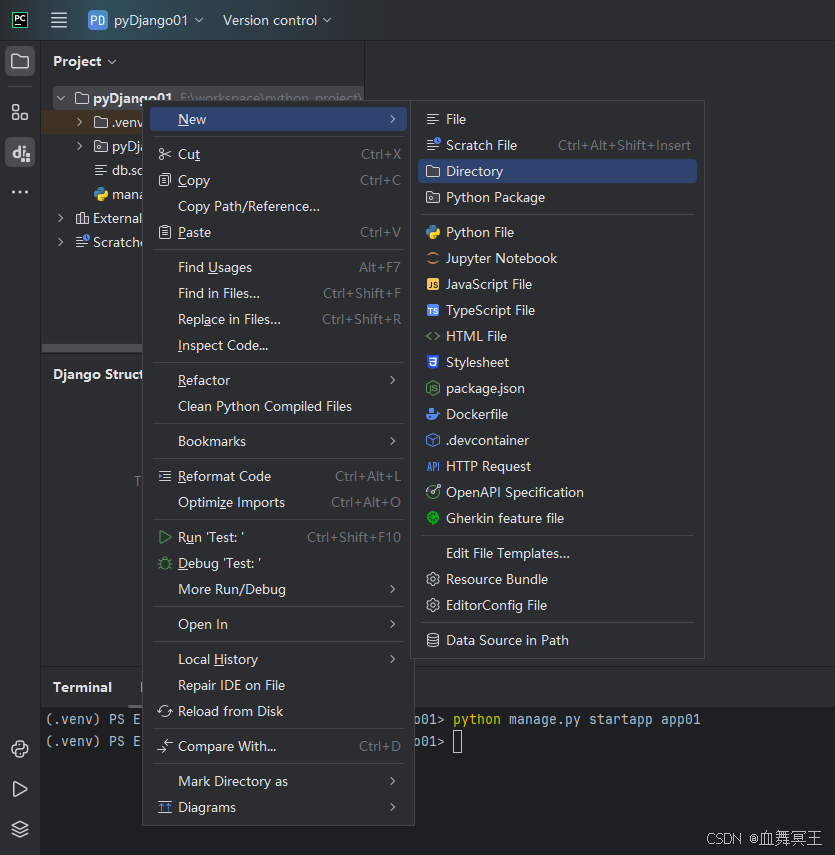The image size is (835, 855).
Task: Click Compare With... entry
Action: click(x=279, y=746)
